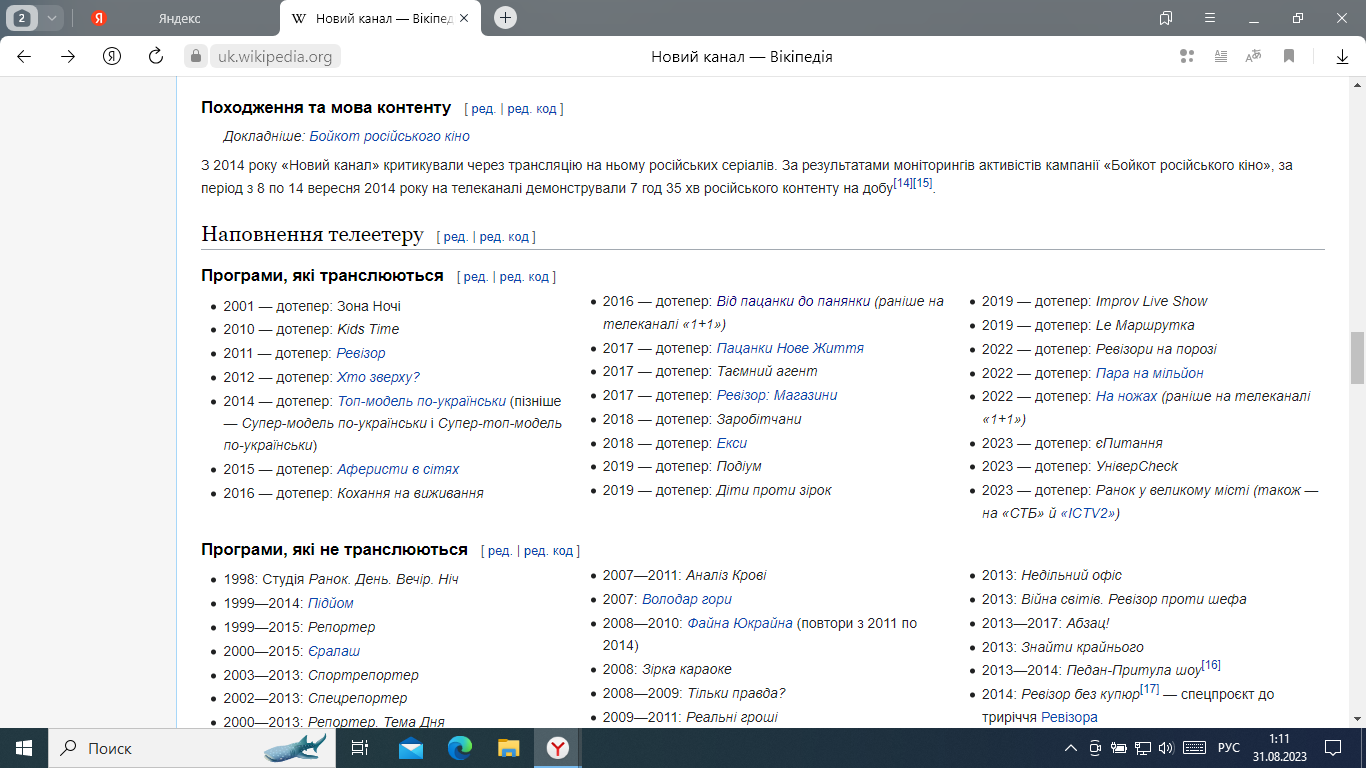Open the Екси link
1366x768 pixels.
[x=732, y=443]
